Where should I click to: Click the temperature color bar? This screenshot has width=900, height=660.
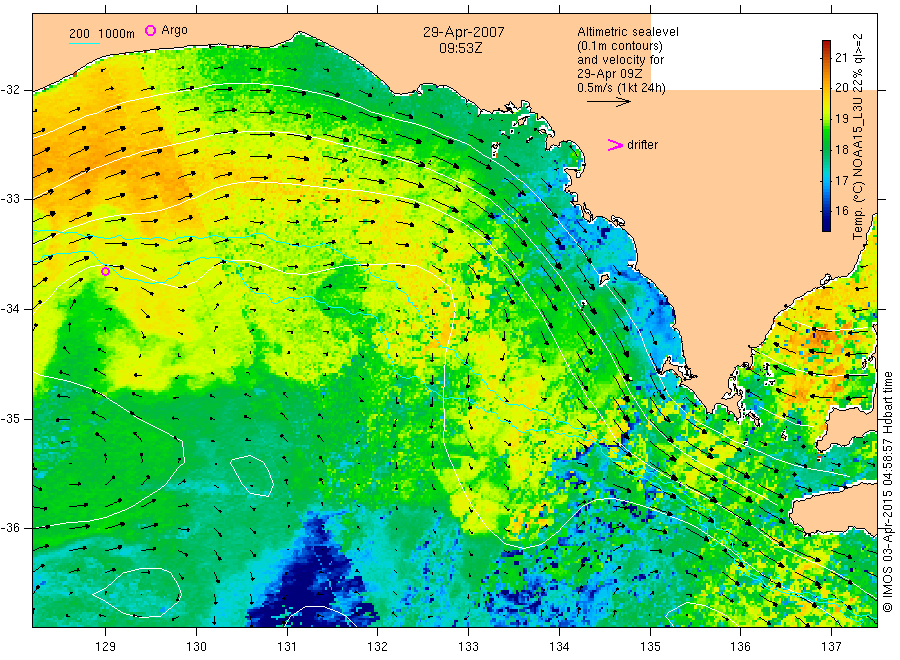[x=826, y=135]
